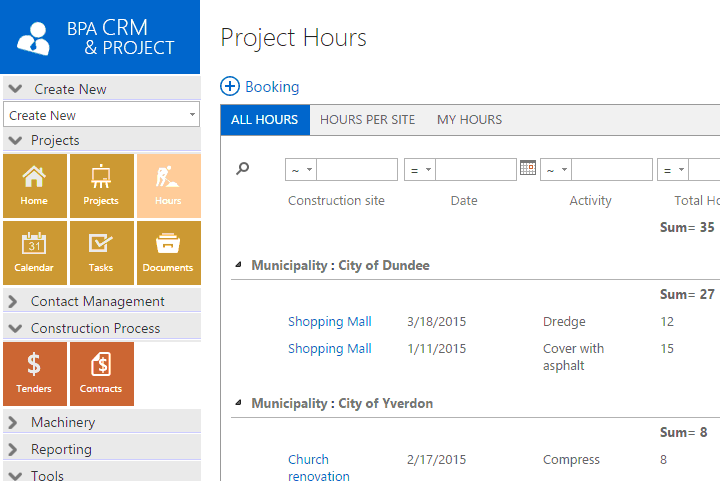The image size is (720, 481).
Task: Click the date 3/18/2015
Action: 436,322
